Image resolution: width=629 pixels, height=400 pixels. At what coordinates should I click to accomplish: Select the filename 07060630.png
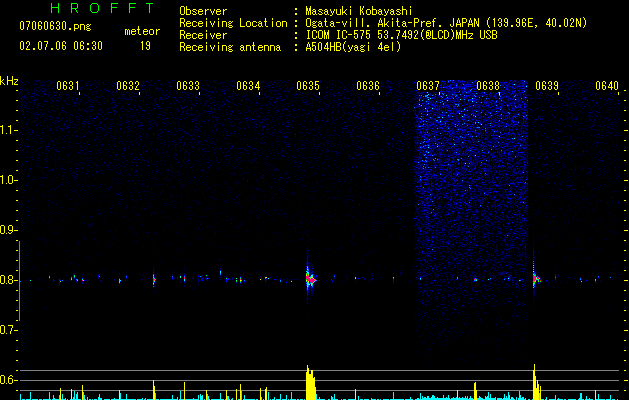click(x=55, y=26)
